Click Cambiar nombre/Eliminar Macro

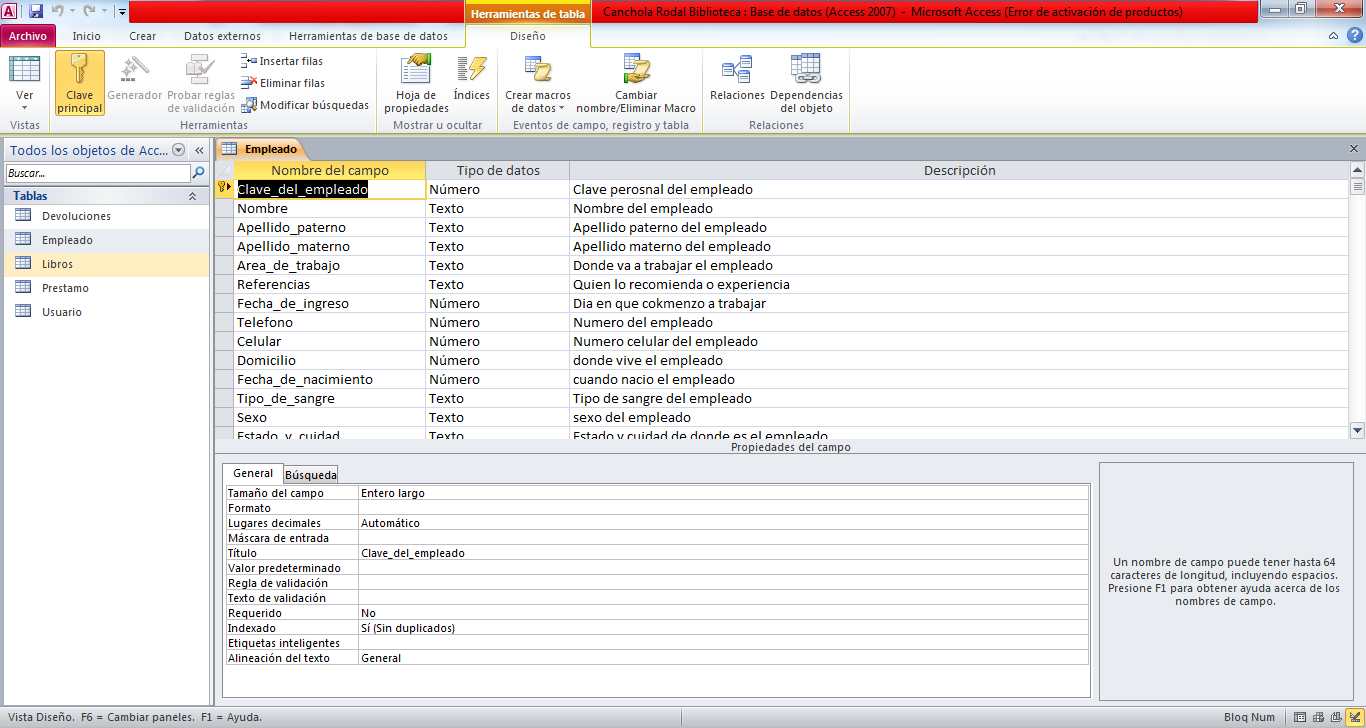point(636,84)
